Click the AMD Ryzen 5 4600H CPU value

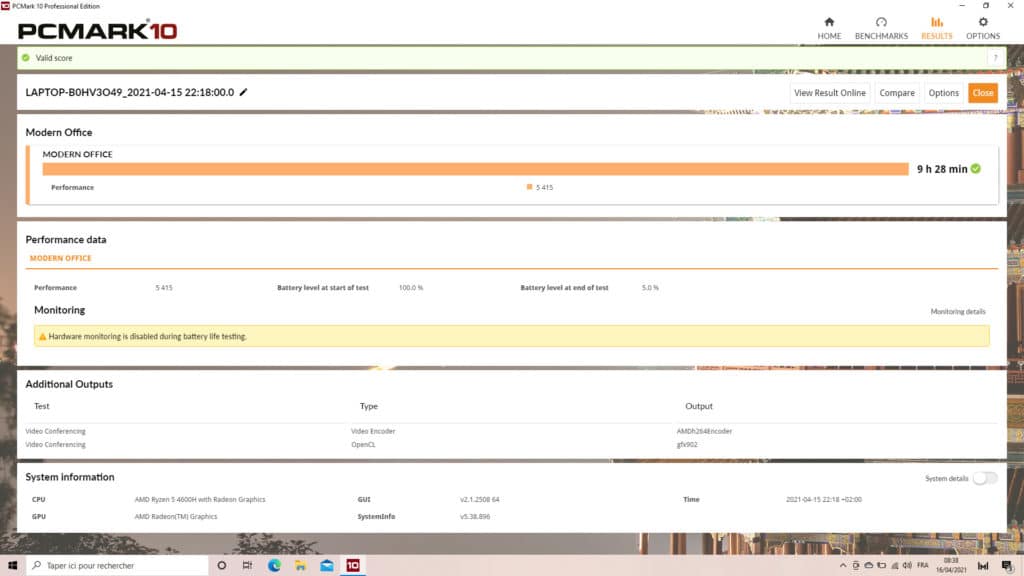(200, 499)
